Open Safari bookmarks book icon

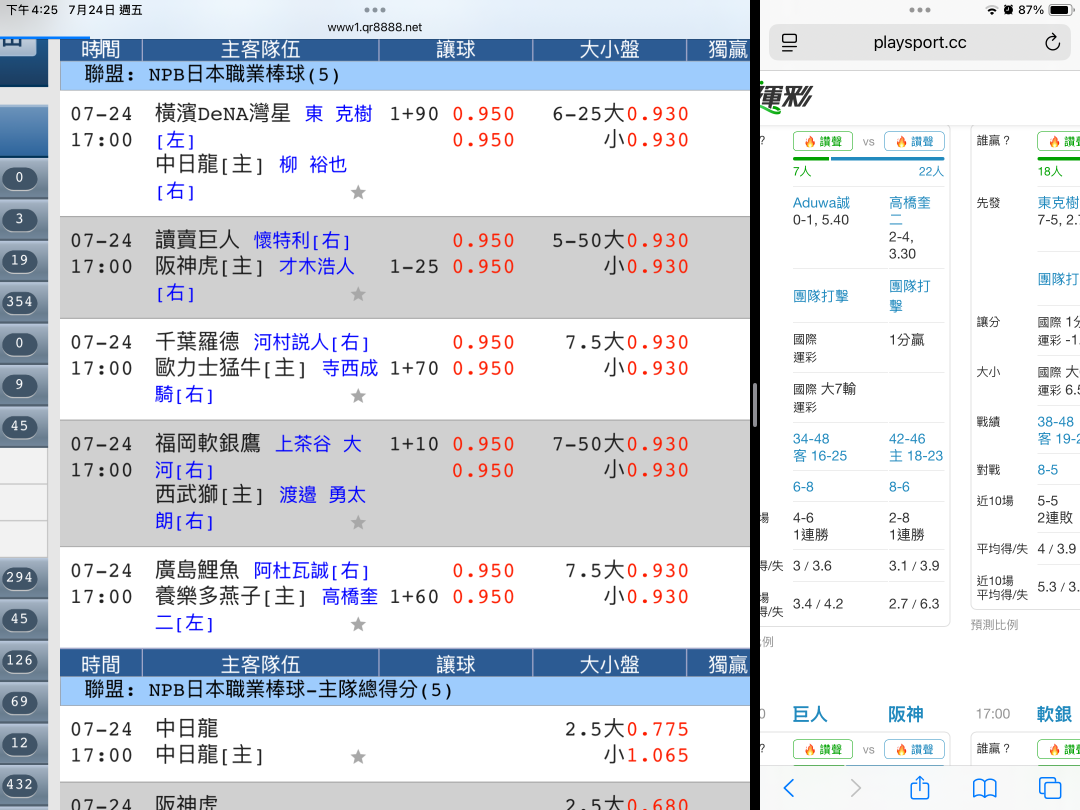click(984, 788)
